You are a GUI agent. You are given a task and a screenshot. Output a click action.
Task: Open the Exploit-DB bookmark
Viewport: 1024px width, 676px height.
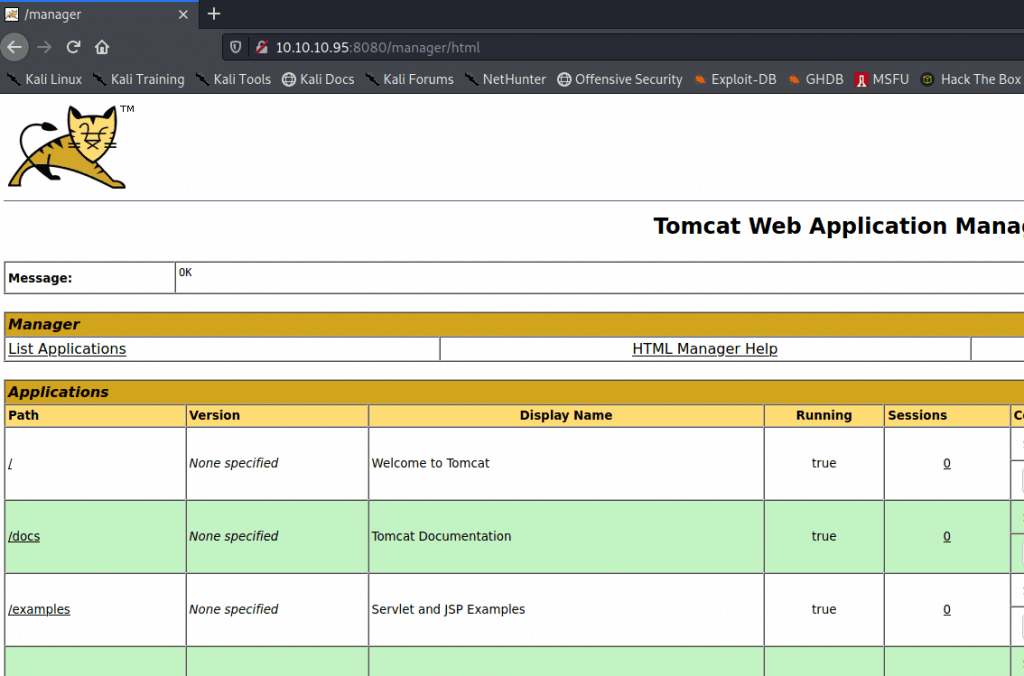pyautogui.click(x=735, y=79)
